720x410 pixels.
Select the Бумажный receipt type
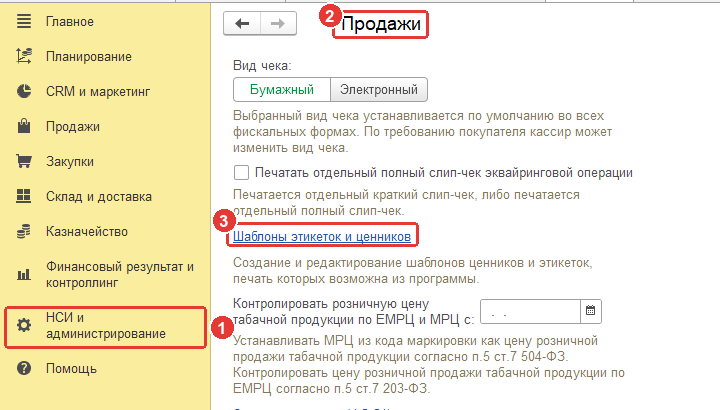coord(282,90)
